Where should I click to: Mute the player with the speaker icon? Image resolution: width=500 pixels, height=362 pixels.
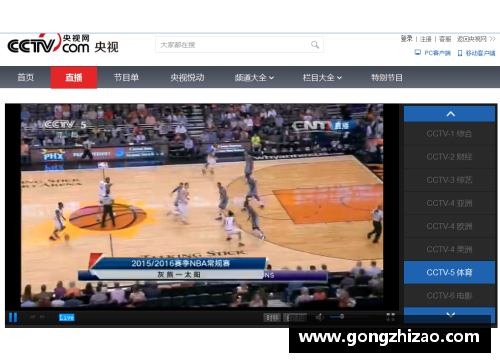320,317
